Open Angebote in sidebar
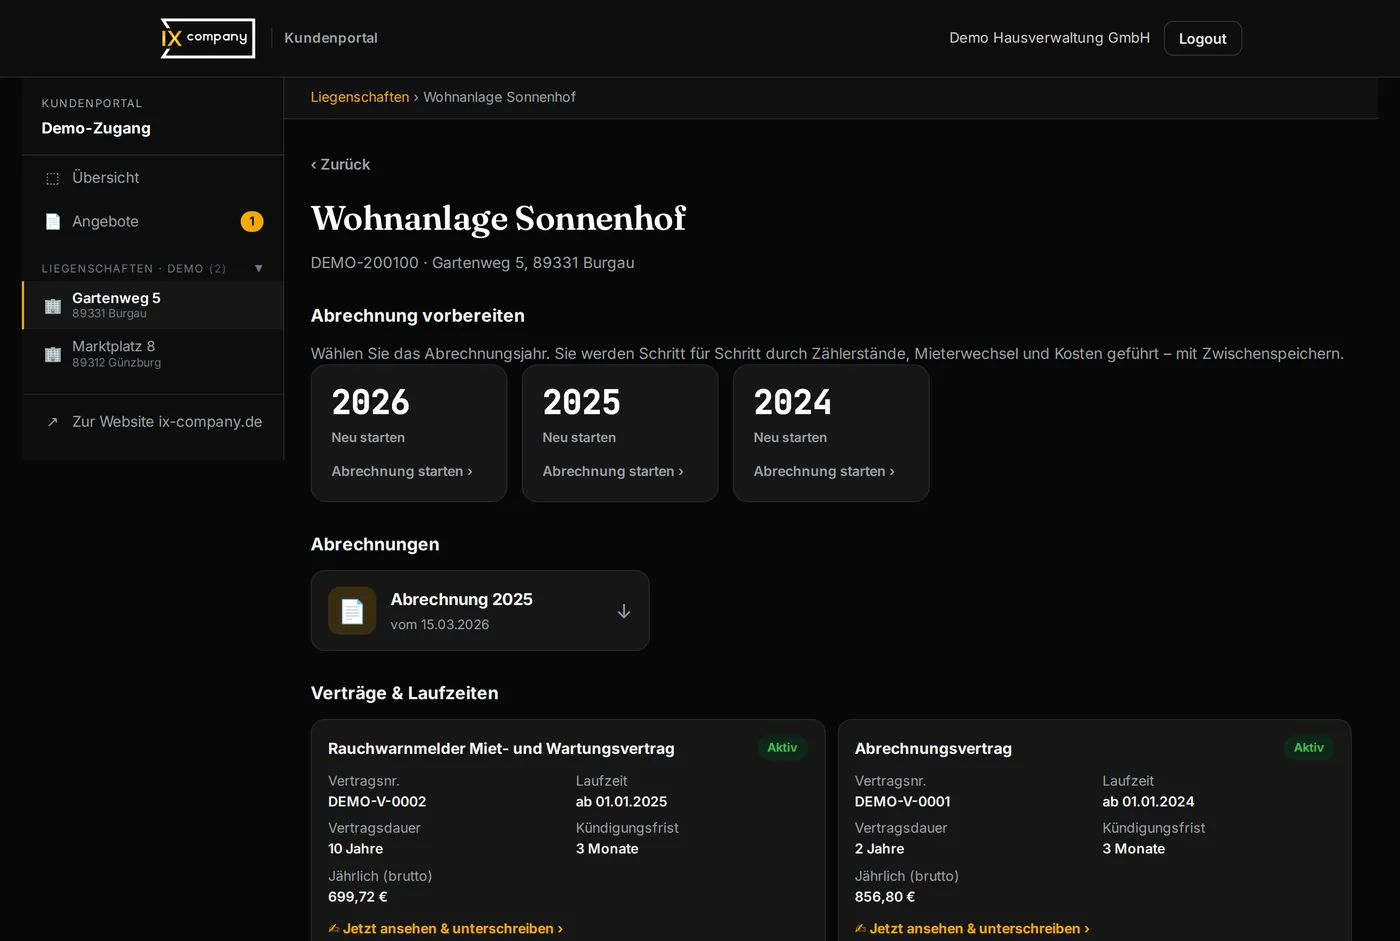 pyautogui.click(x=153, y=222)
